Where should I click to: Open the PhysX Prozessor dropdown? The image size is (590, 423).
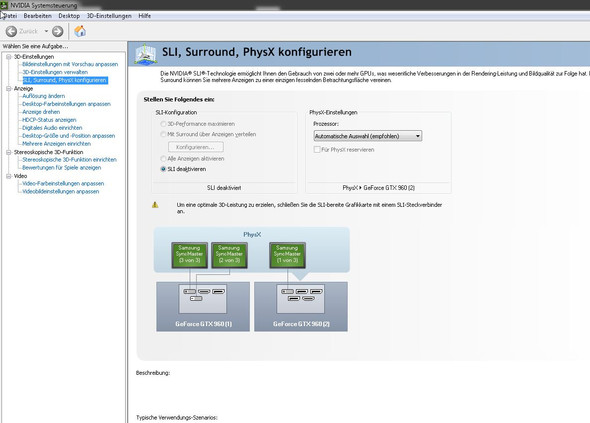pos(368,136)
